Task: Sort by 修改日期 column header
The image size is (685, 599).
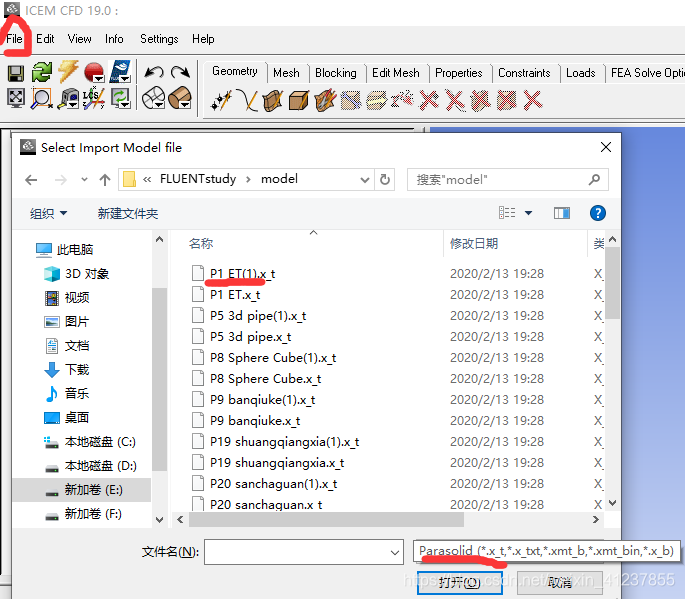Action: click(474, 243)
